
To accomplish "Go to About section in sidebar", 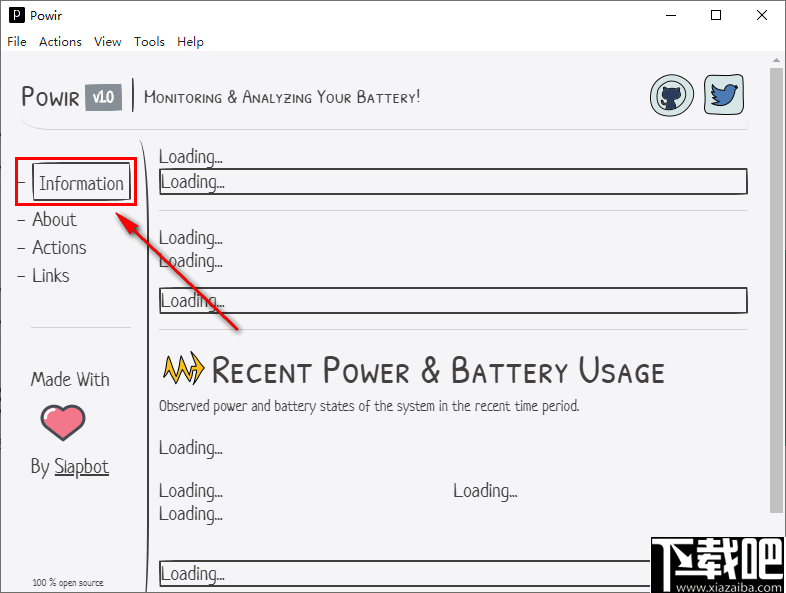I will [x=54, y=220].
